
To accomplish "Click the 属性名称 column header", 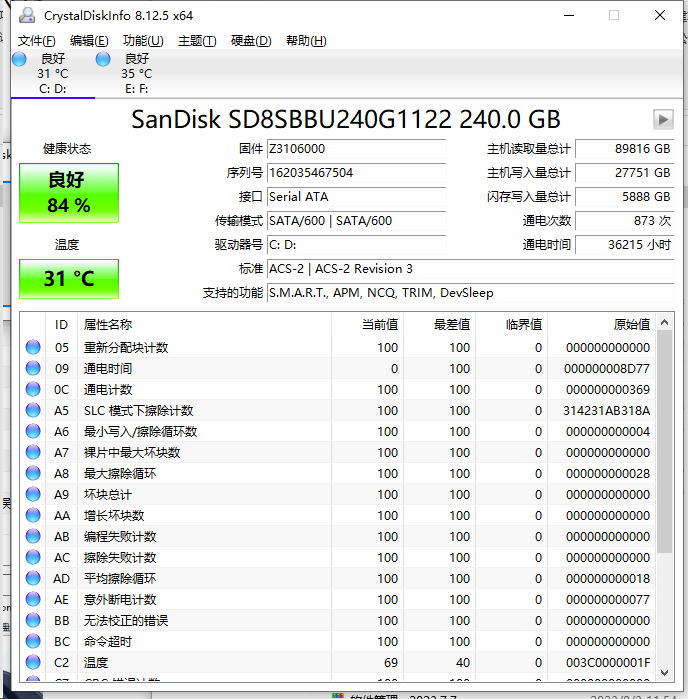I will (x=204, y=325).
